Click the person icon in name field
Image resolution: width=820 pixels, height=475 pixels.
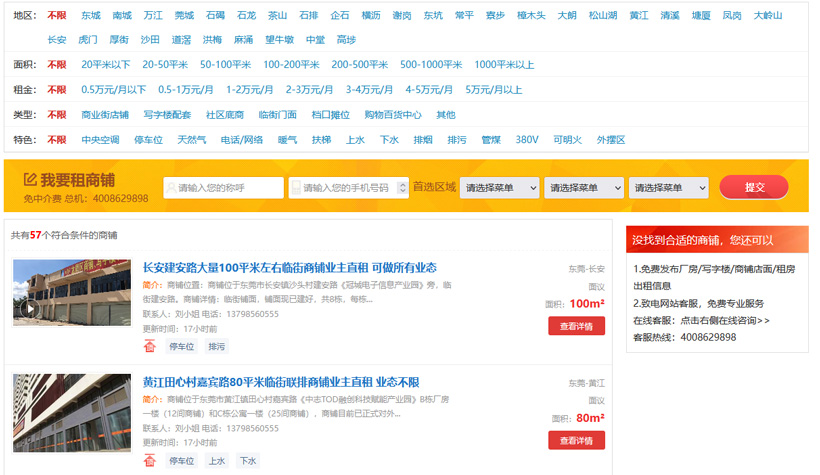[x=172, y=188]
